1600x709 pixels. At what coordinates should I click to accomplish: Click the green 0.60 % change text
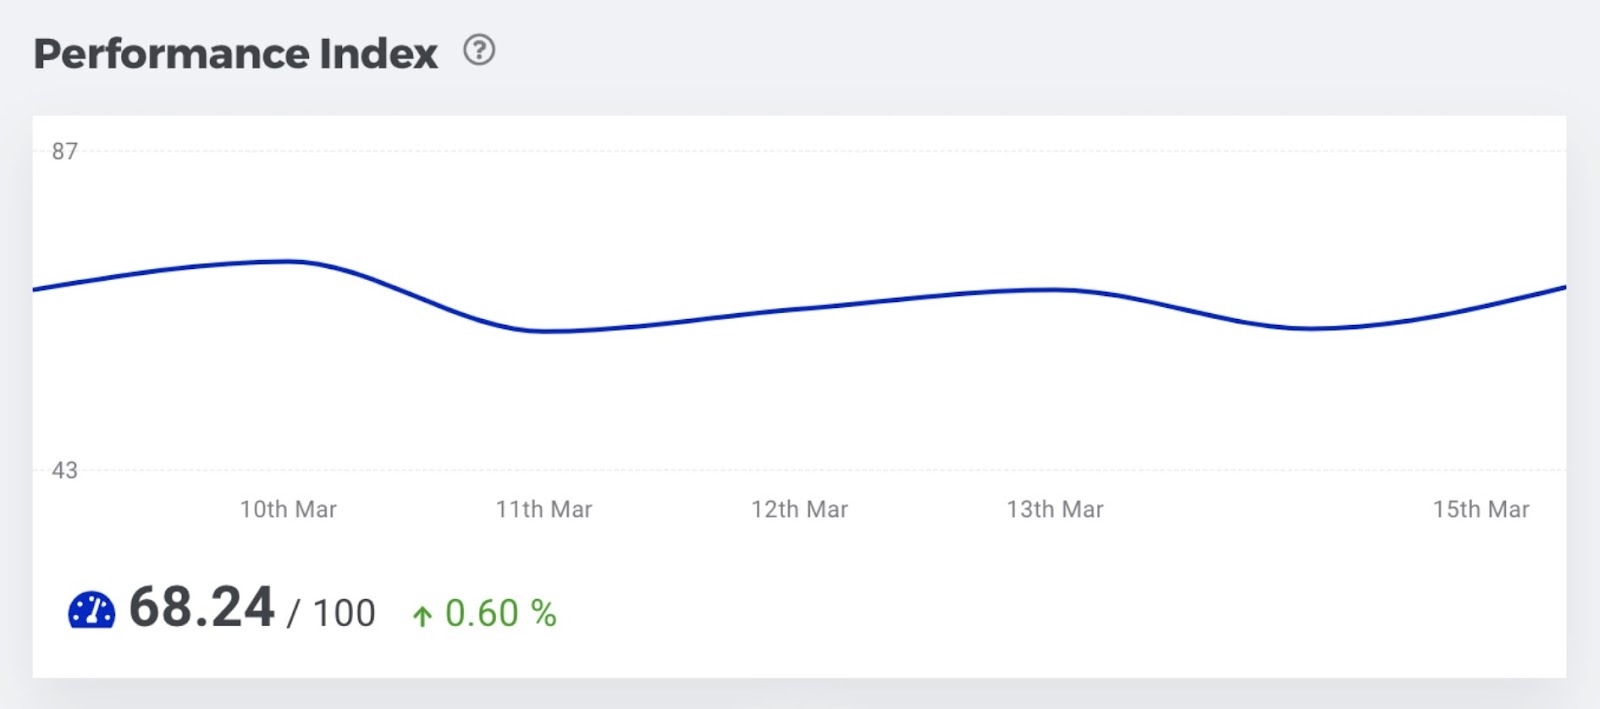(x=498, y=614)
